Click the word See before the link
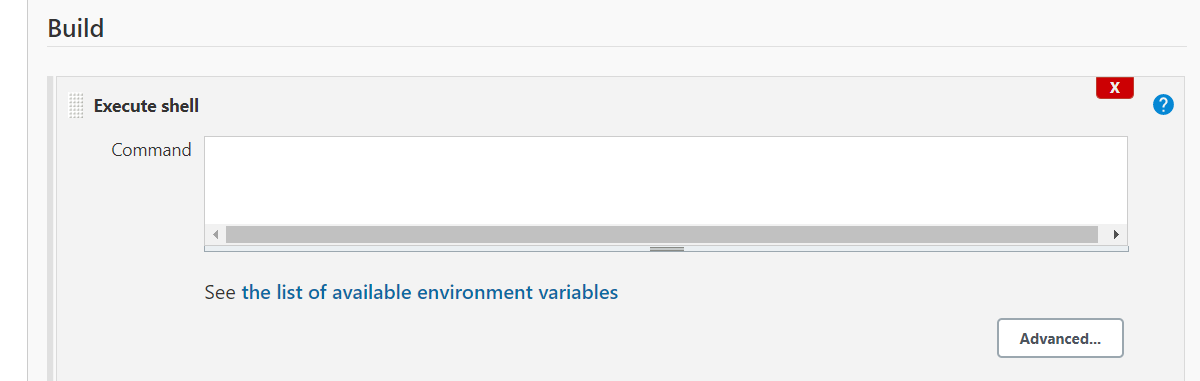This screenshot has height=381, width=1200. point(220,292)
